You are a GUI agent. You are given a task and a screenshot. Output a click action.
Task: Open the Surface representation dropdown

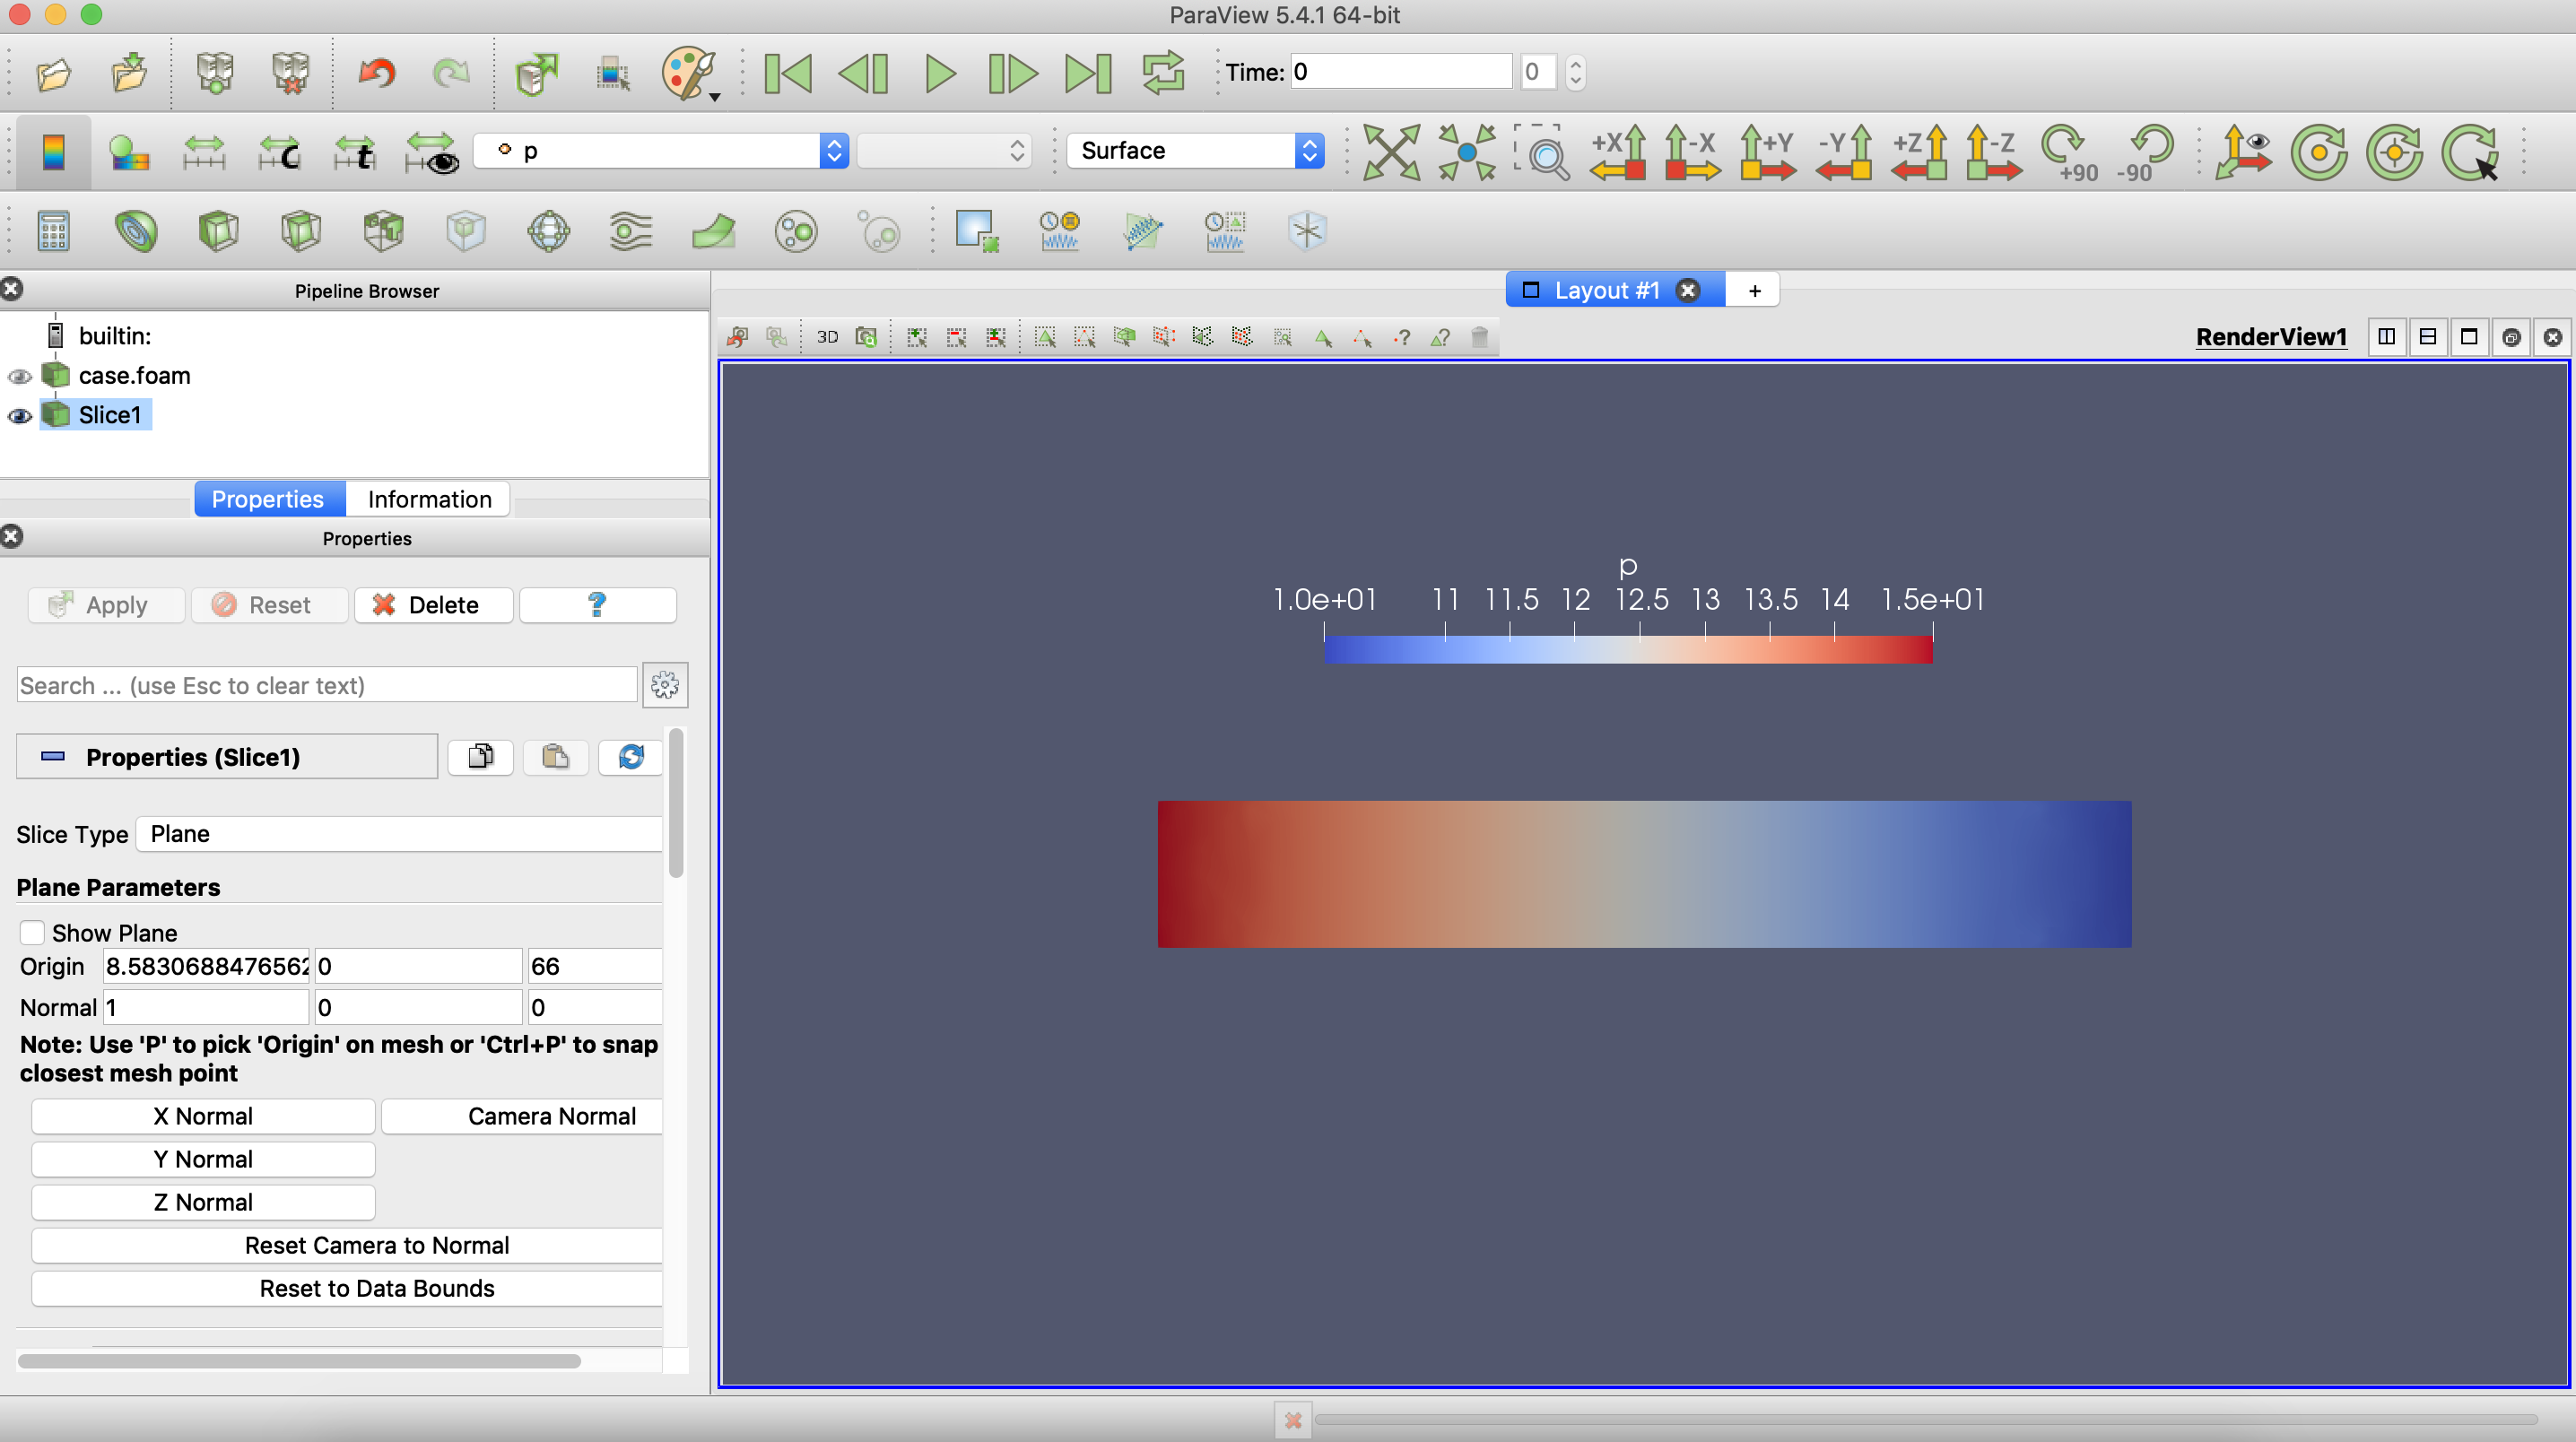[x=1195, y=150]
